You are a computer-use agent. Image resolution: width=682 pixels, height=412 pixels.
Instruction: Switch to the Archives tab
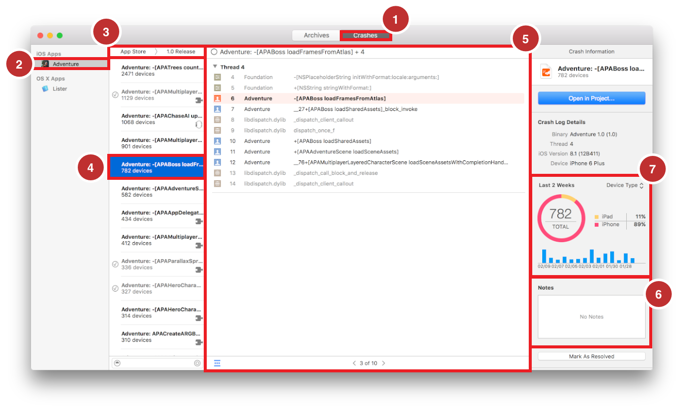(x=316, y=35)
